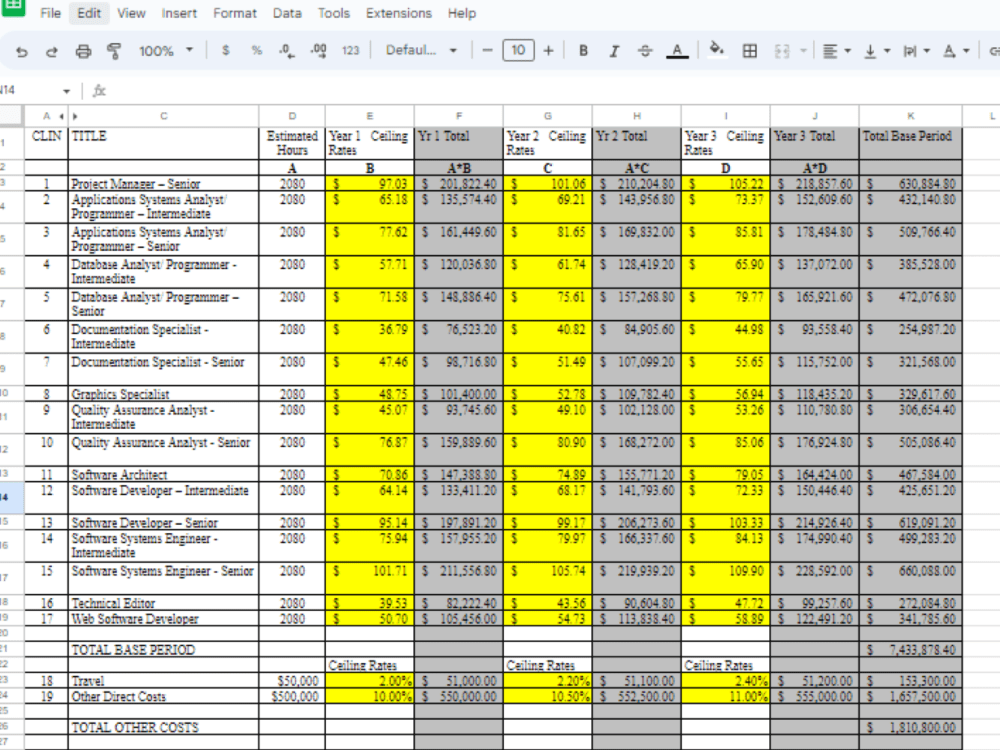Screen dimensions: 1000x750
Task: Click the font size field showing 10
Action: [518, 50]
